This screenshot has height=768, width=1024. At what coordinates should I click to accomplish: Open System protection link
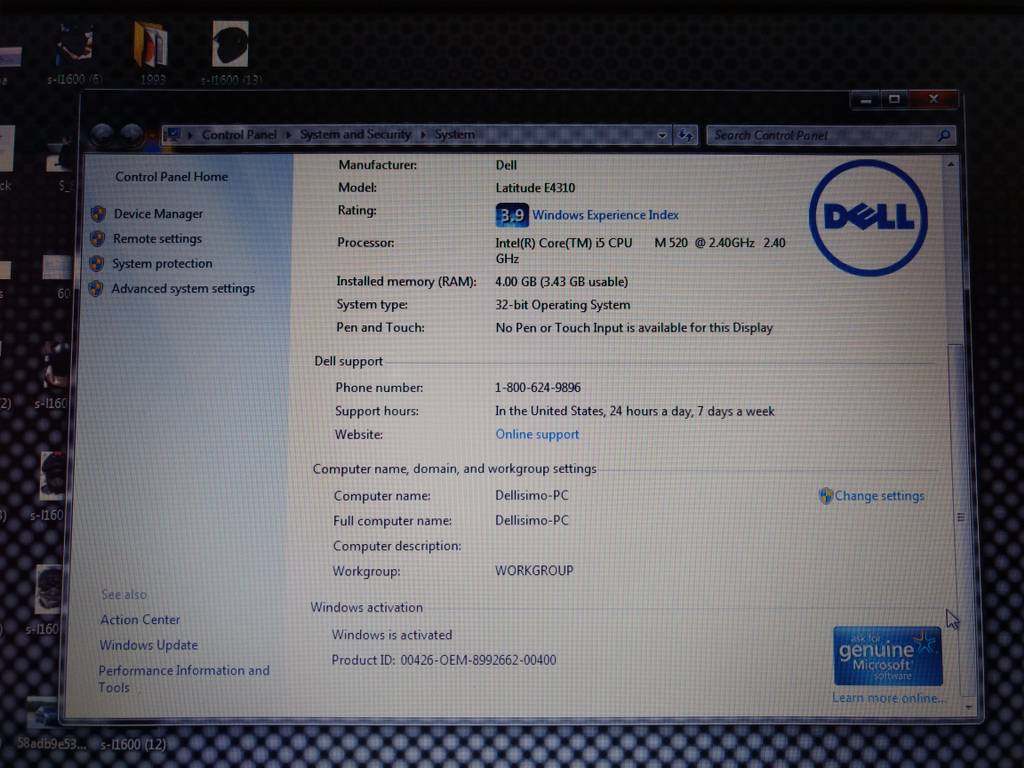tap(162, 263)
